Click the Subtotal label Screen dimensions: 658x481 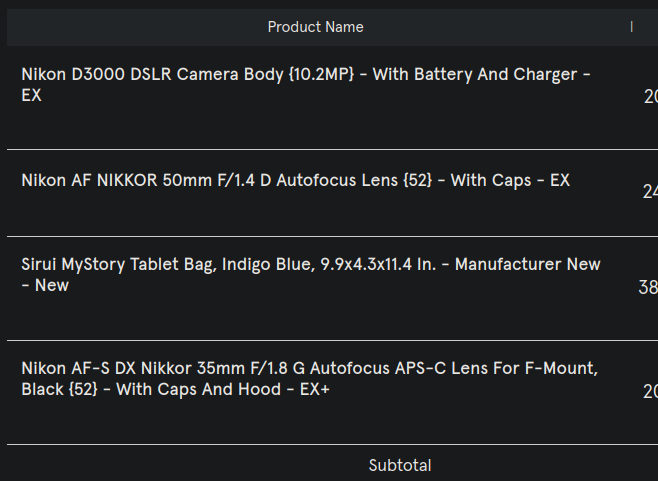coord(399,465)
